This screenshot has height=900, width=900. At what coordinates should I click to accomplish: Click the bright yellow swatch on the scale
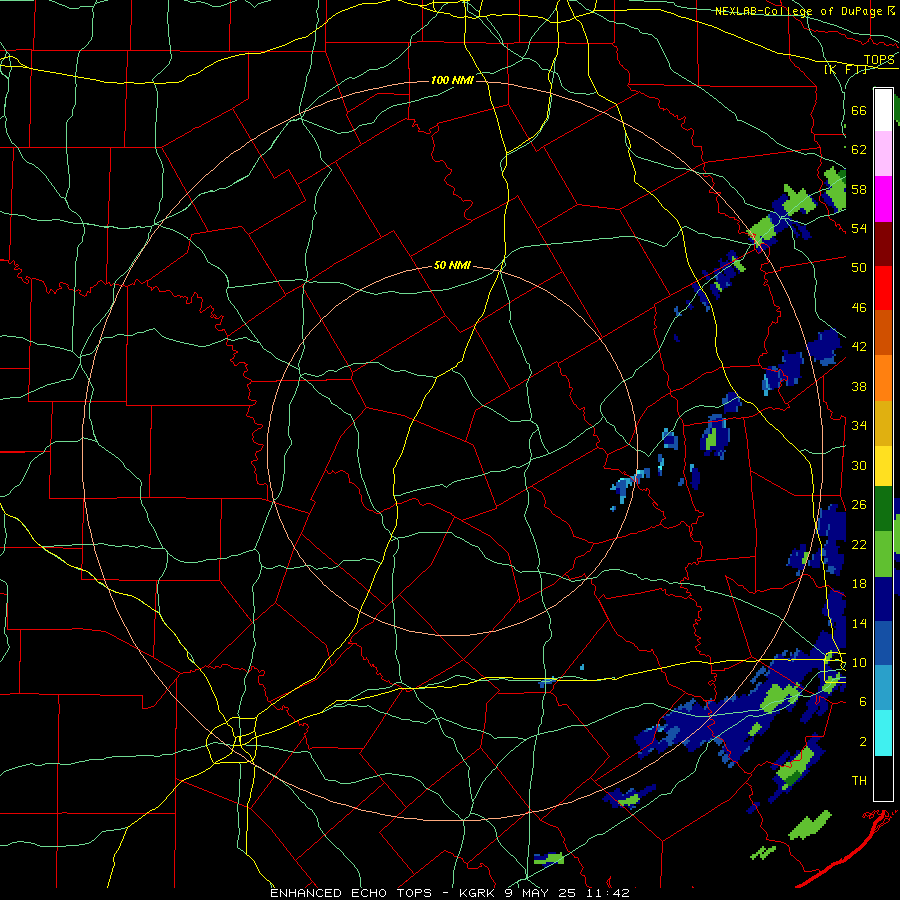point(883,465)
